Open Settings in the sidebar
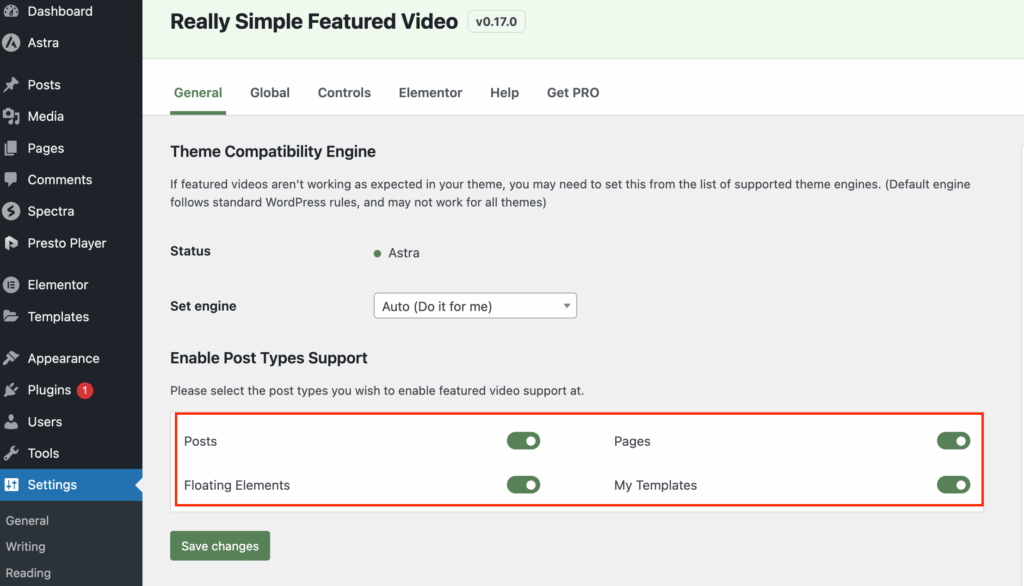The width and height of the screenshot is (1024, 586). [71, 485]
